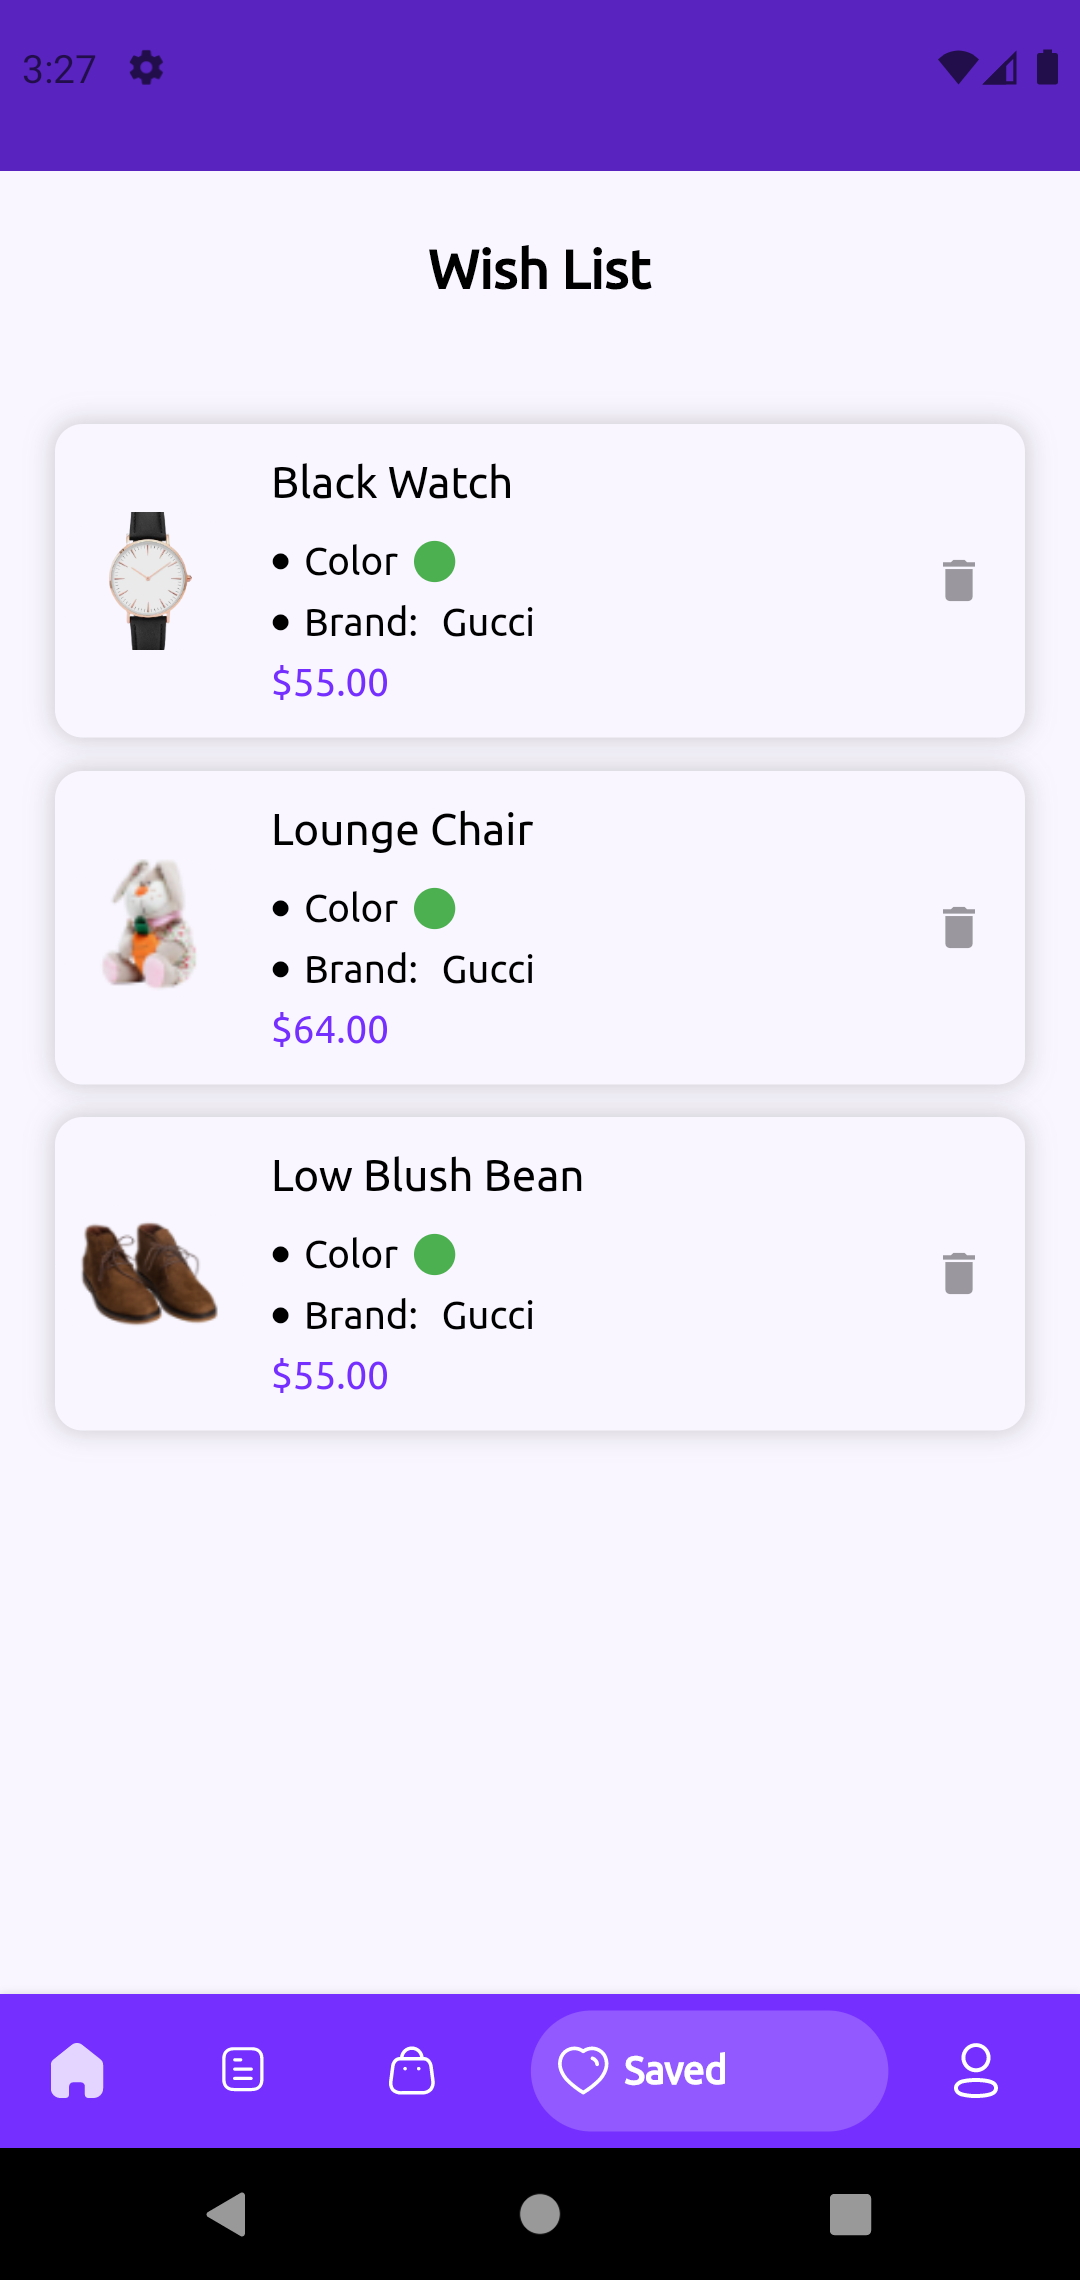Open the user profile icon
The width and height of the screenshot is (1080, 2280).
click(x=975, y=2070)
